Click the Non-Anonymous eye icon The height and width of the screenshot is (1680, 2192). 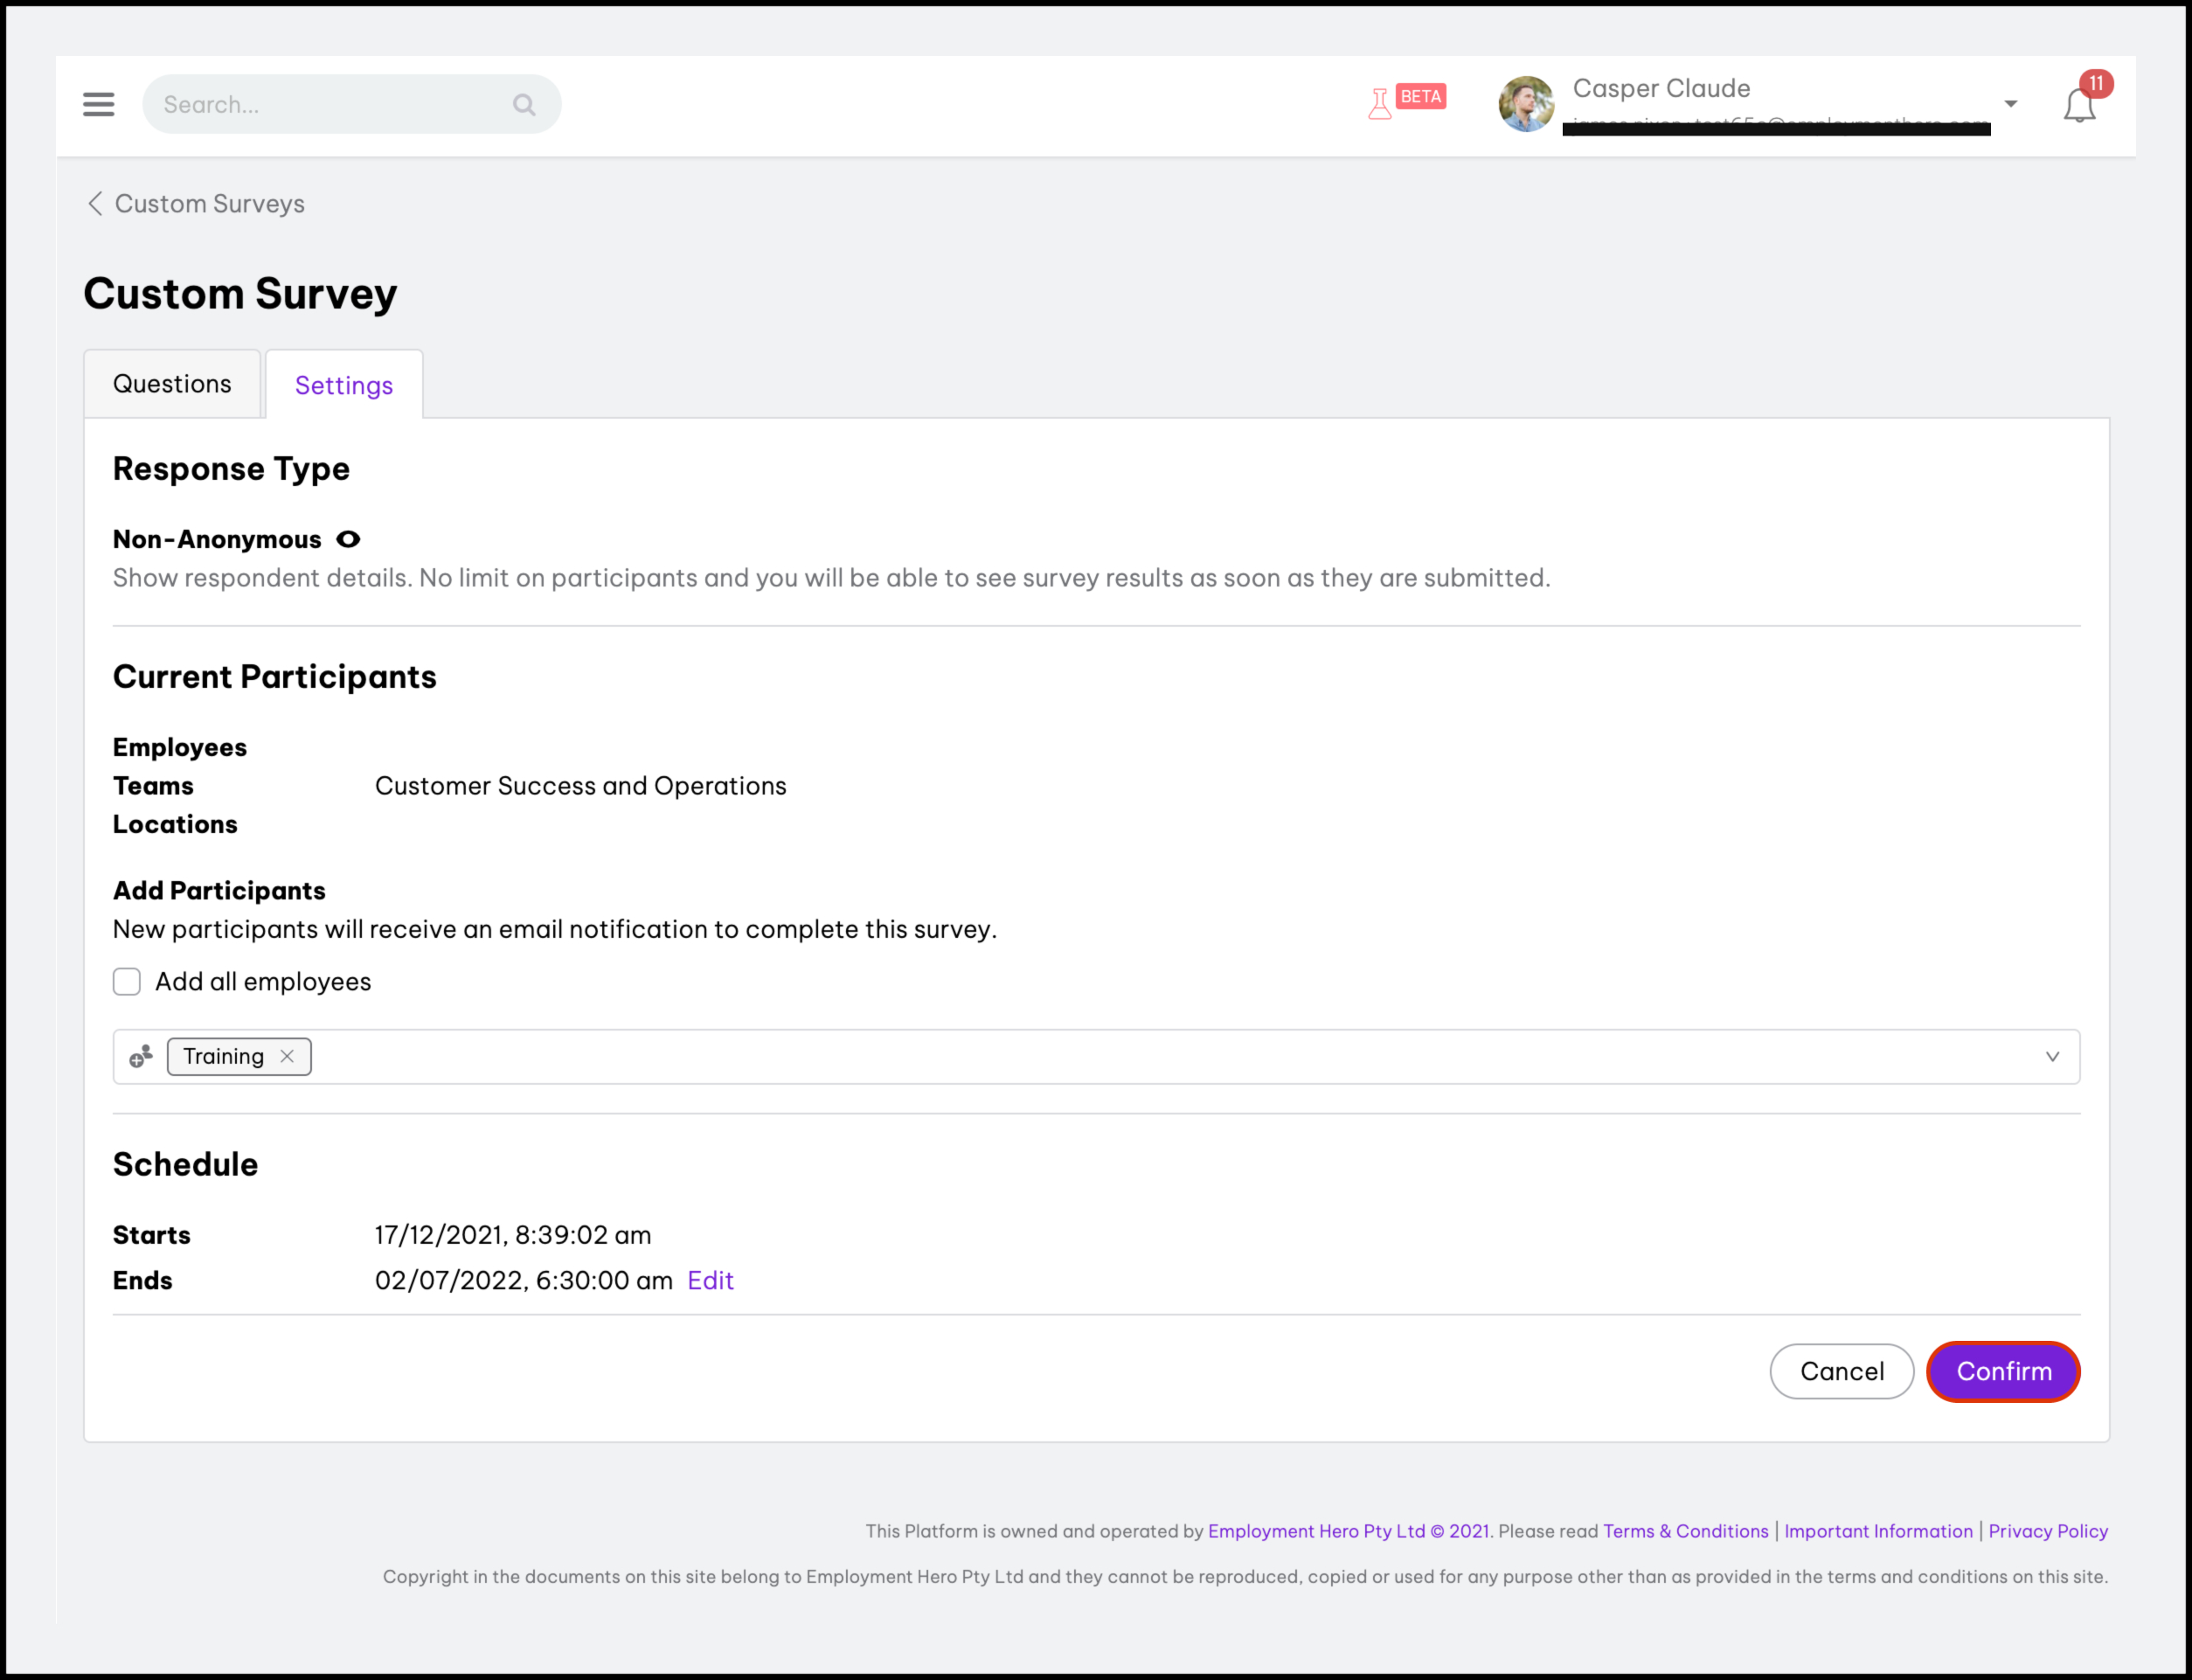click(x=348, y=540)
